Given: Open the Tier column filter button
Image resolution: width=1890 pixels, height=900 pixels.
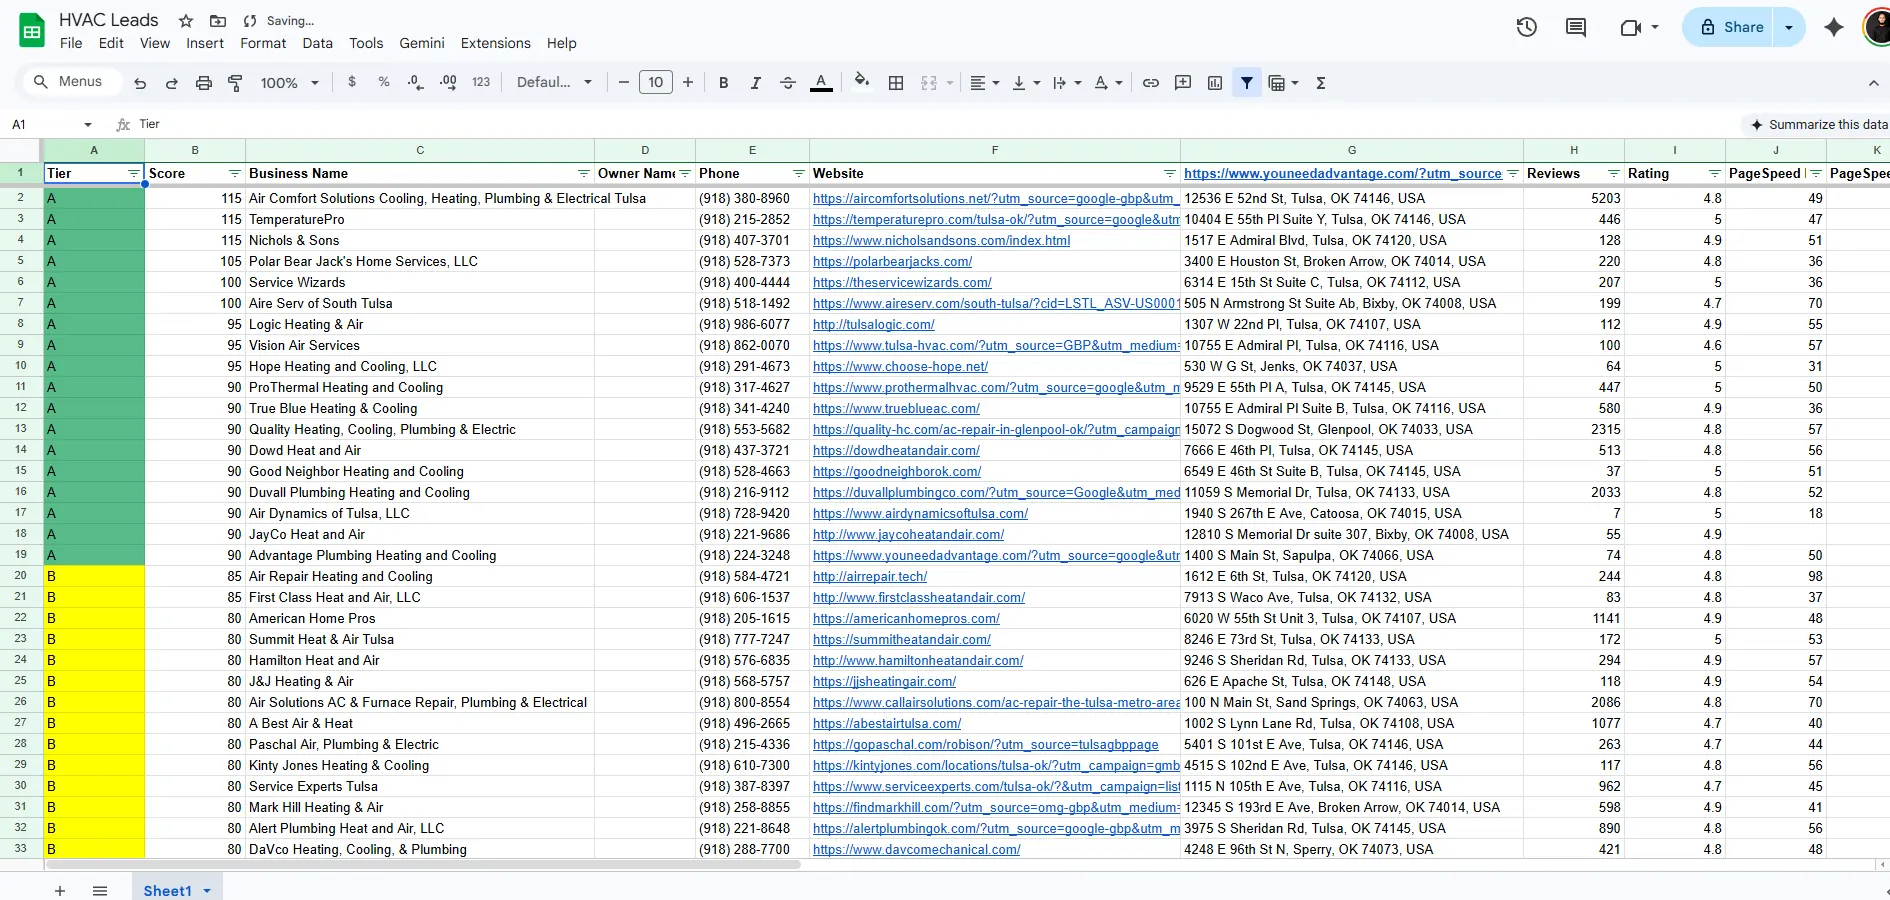Looking at the screenshot, I should tap(134, 174).
